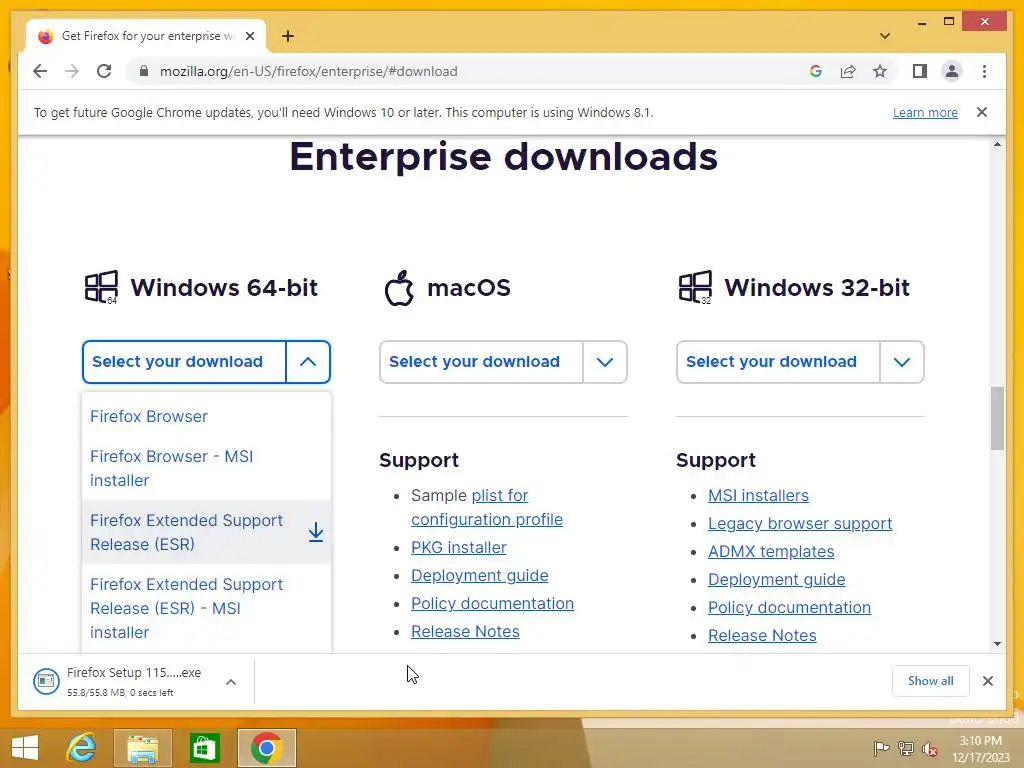
Task: Open Windows 32-bit Policy documentation link
Action: (789, 607)
